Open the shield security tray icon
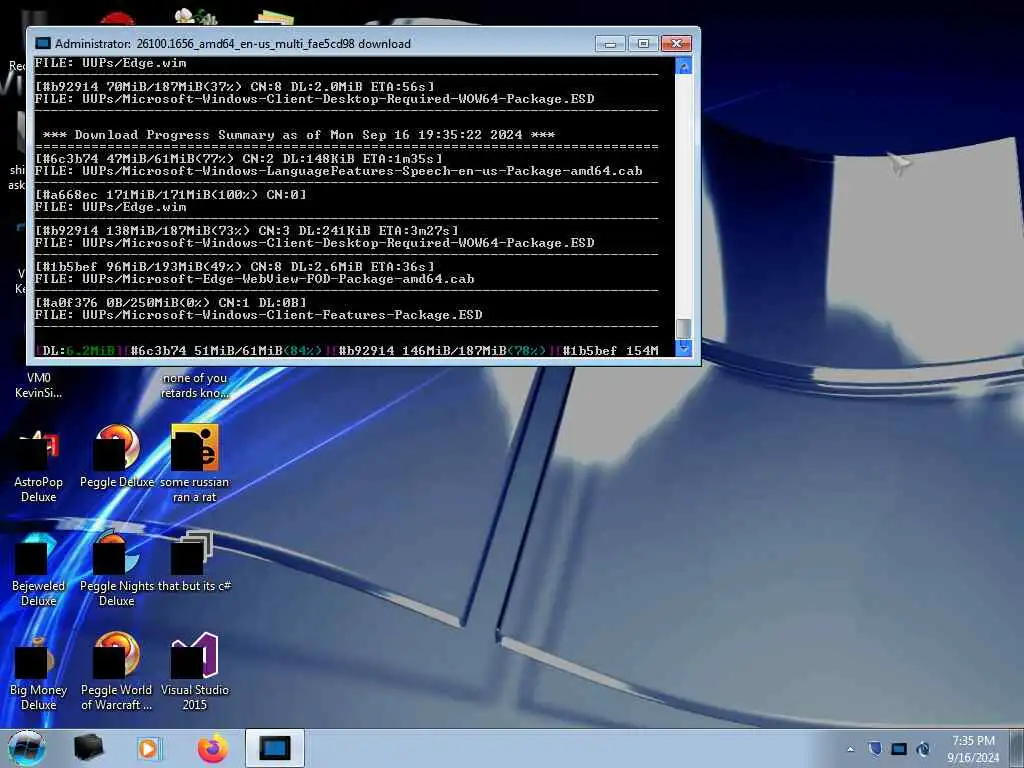The height and width of the screenshot is (768, 1024). tap(875, 749)
